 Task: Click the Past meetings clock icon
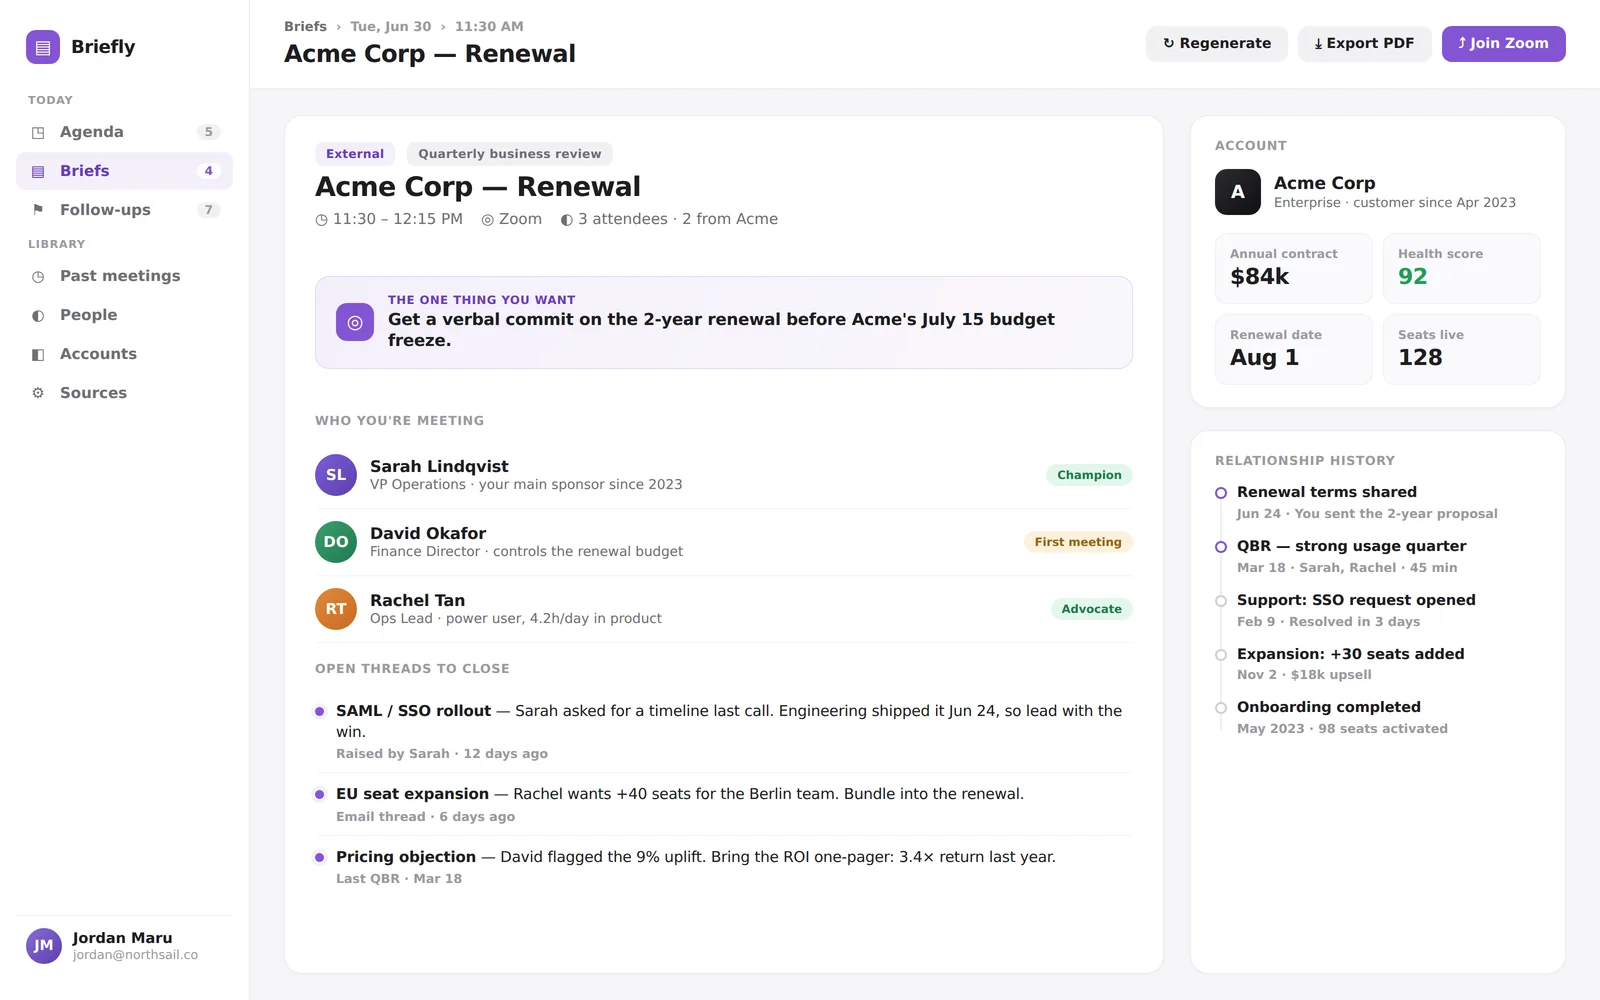38,276
